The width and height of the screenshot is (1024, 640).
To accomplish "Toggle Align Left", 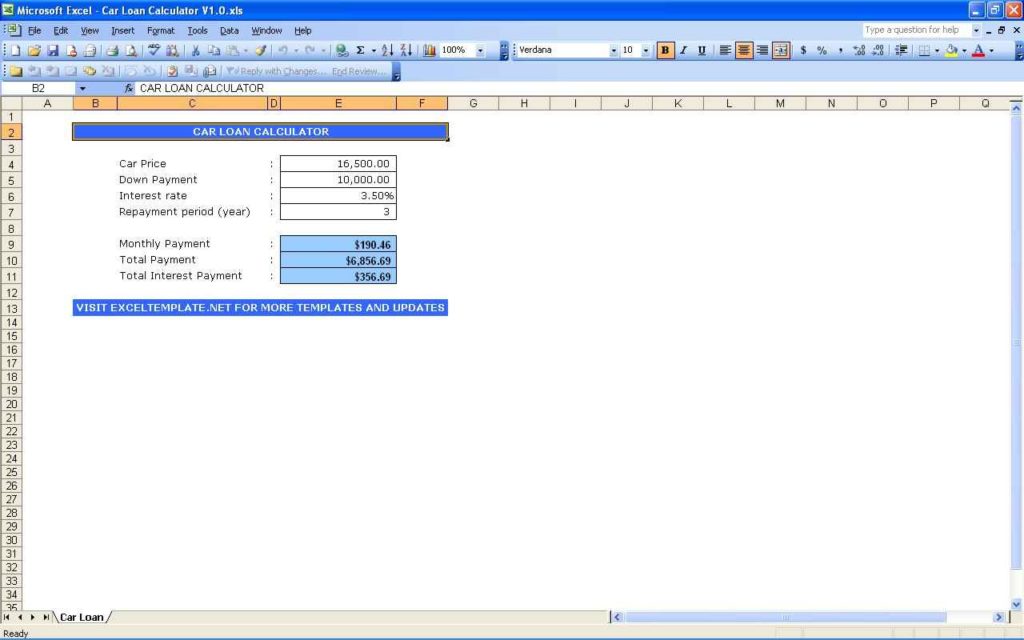I will (x=725, y=50).
